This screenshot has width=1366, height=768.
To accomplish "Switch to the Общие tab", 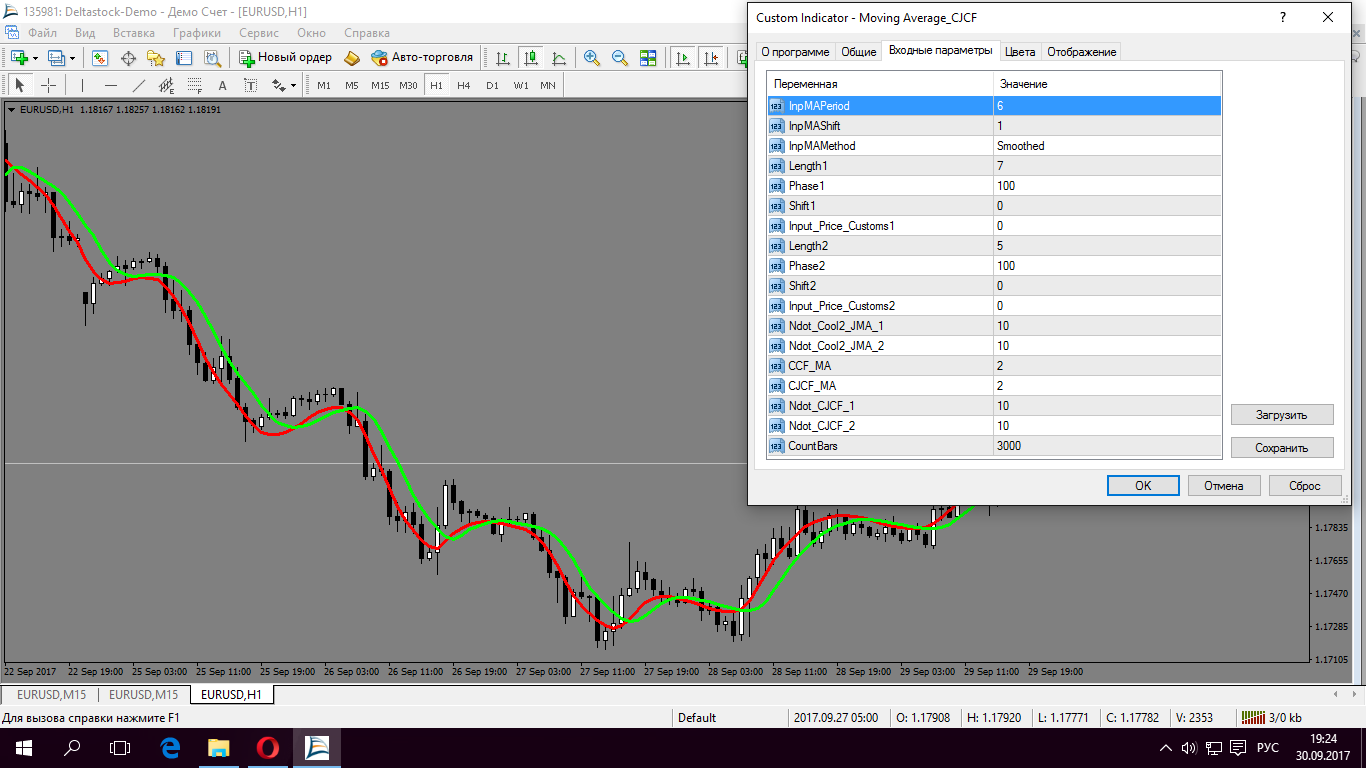I will 858,52.
